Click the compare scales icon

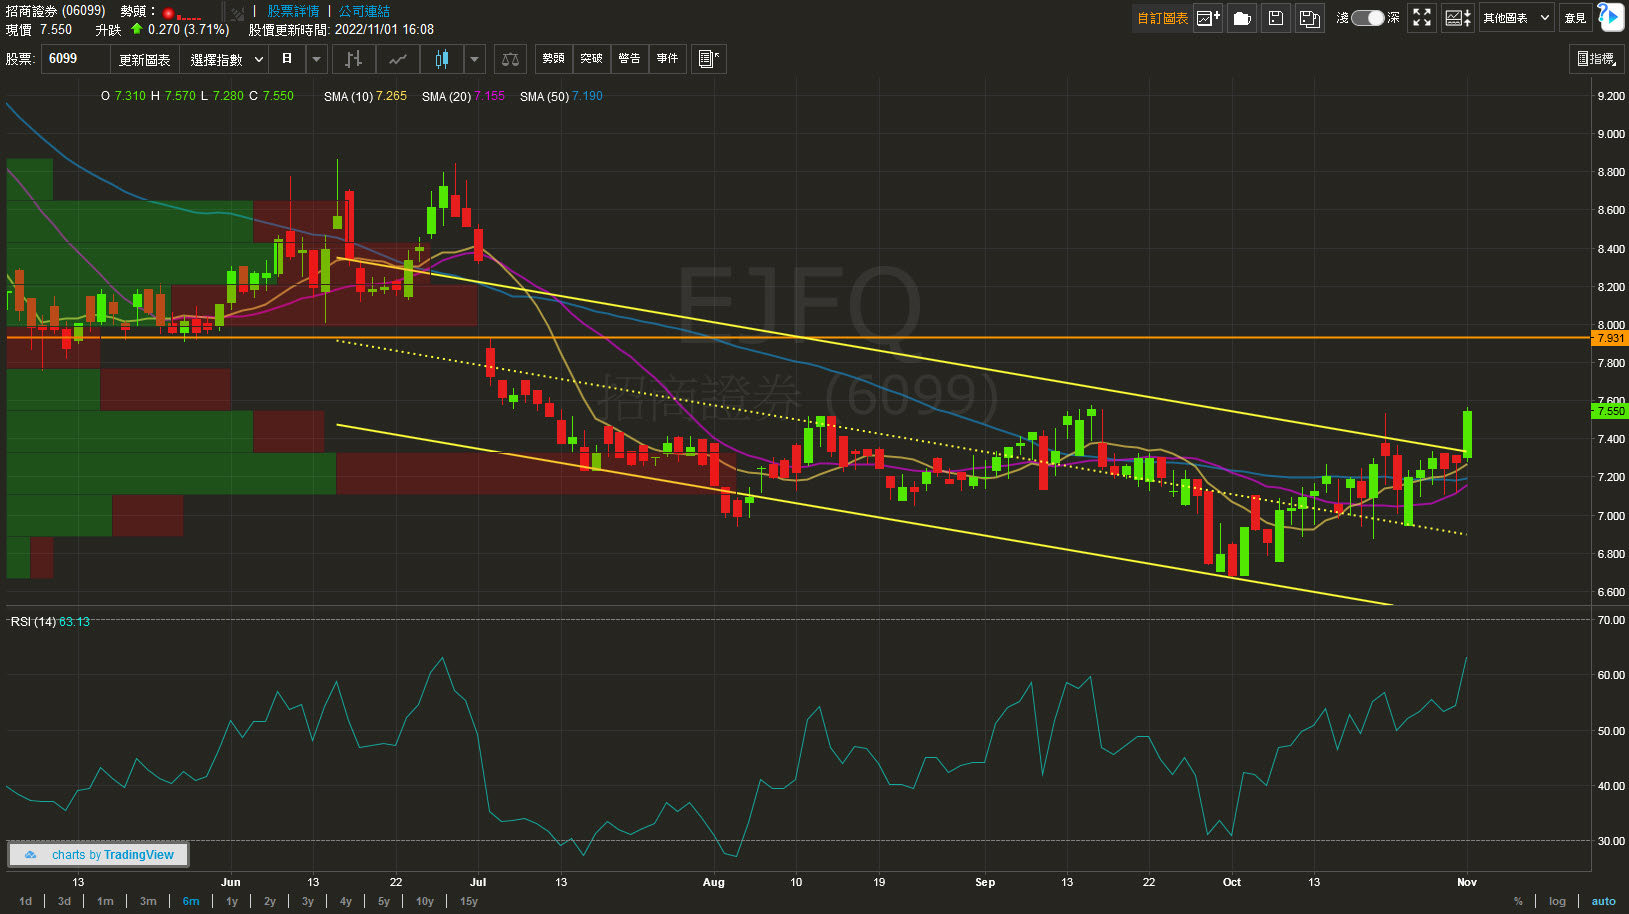[510, 59]
